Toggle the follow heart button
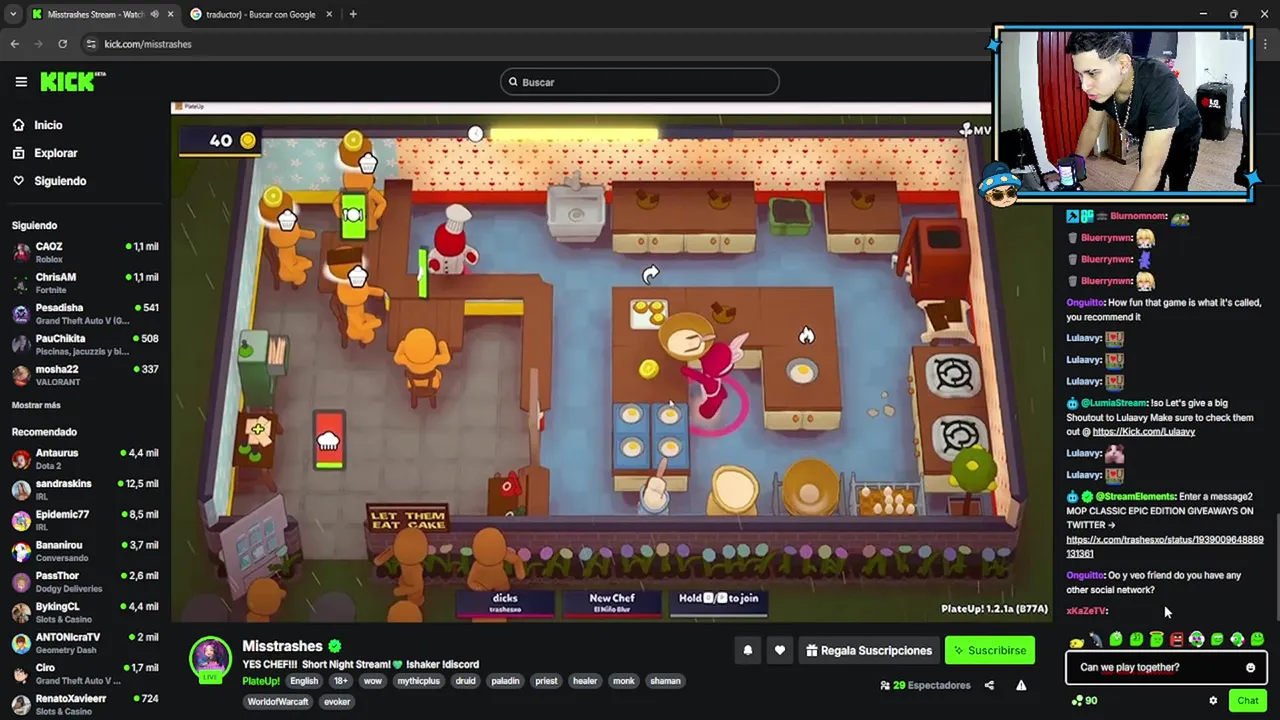This screenshot has height=720, width=1280. tap(780, 650)
